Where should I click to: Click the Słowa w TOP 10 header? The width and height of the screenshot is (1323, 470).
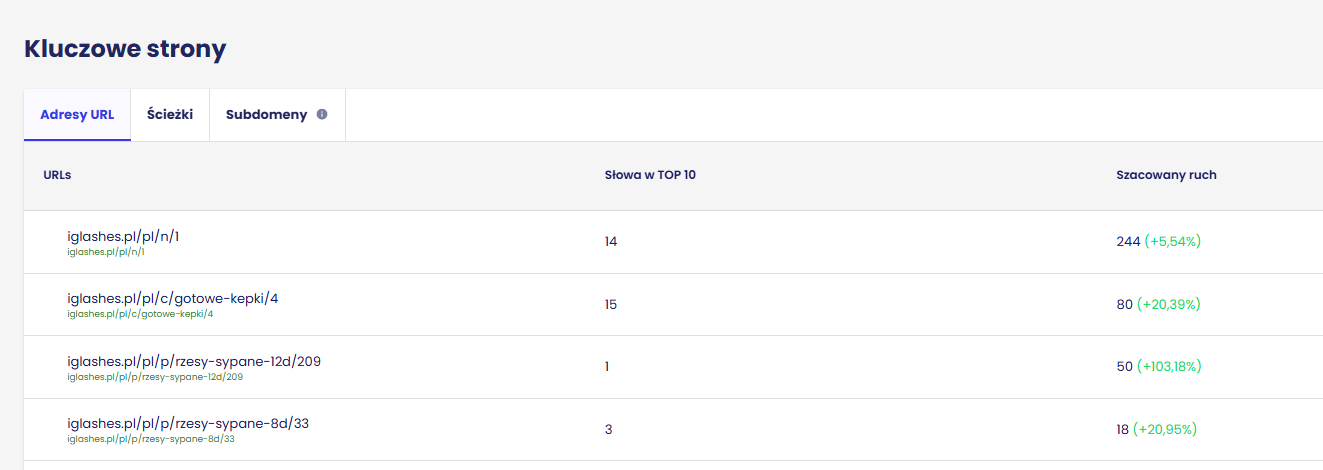[x=650, y=175]
